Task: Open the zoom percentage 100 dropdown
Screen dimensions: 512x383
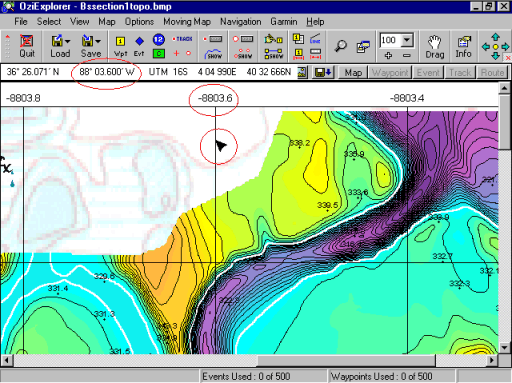Action: [407, 40]
